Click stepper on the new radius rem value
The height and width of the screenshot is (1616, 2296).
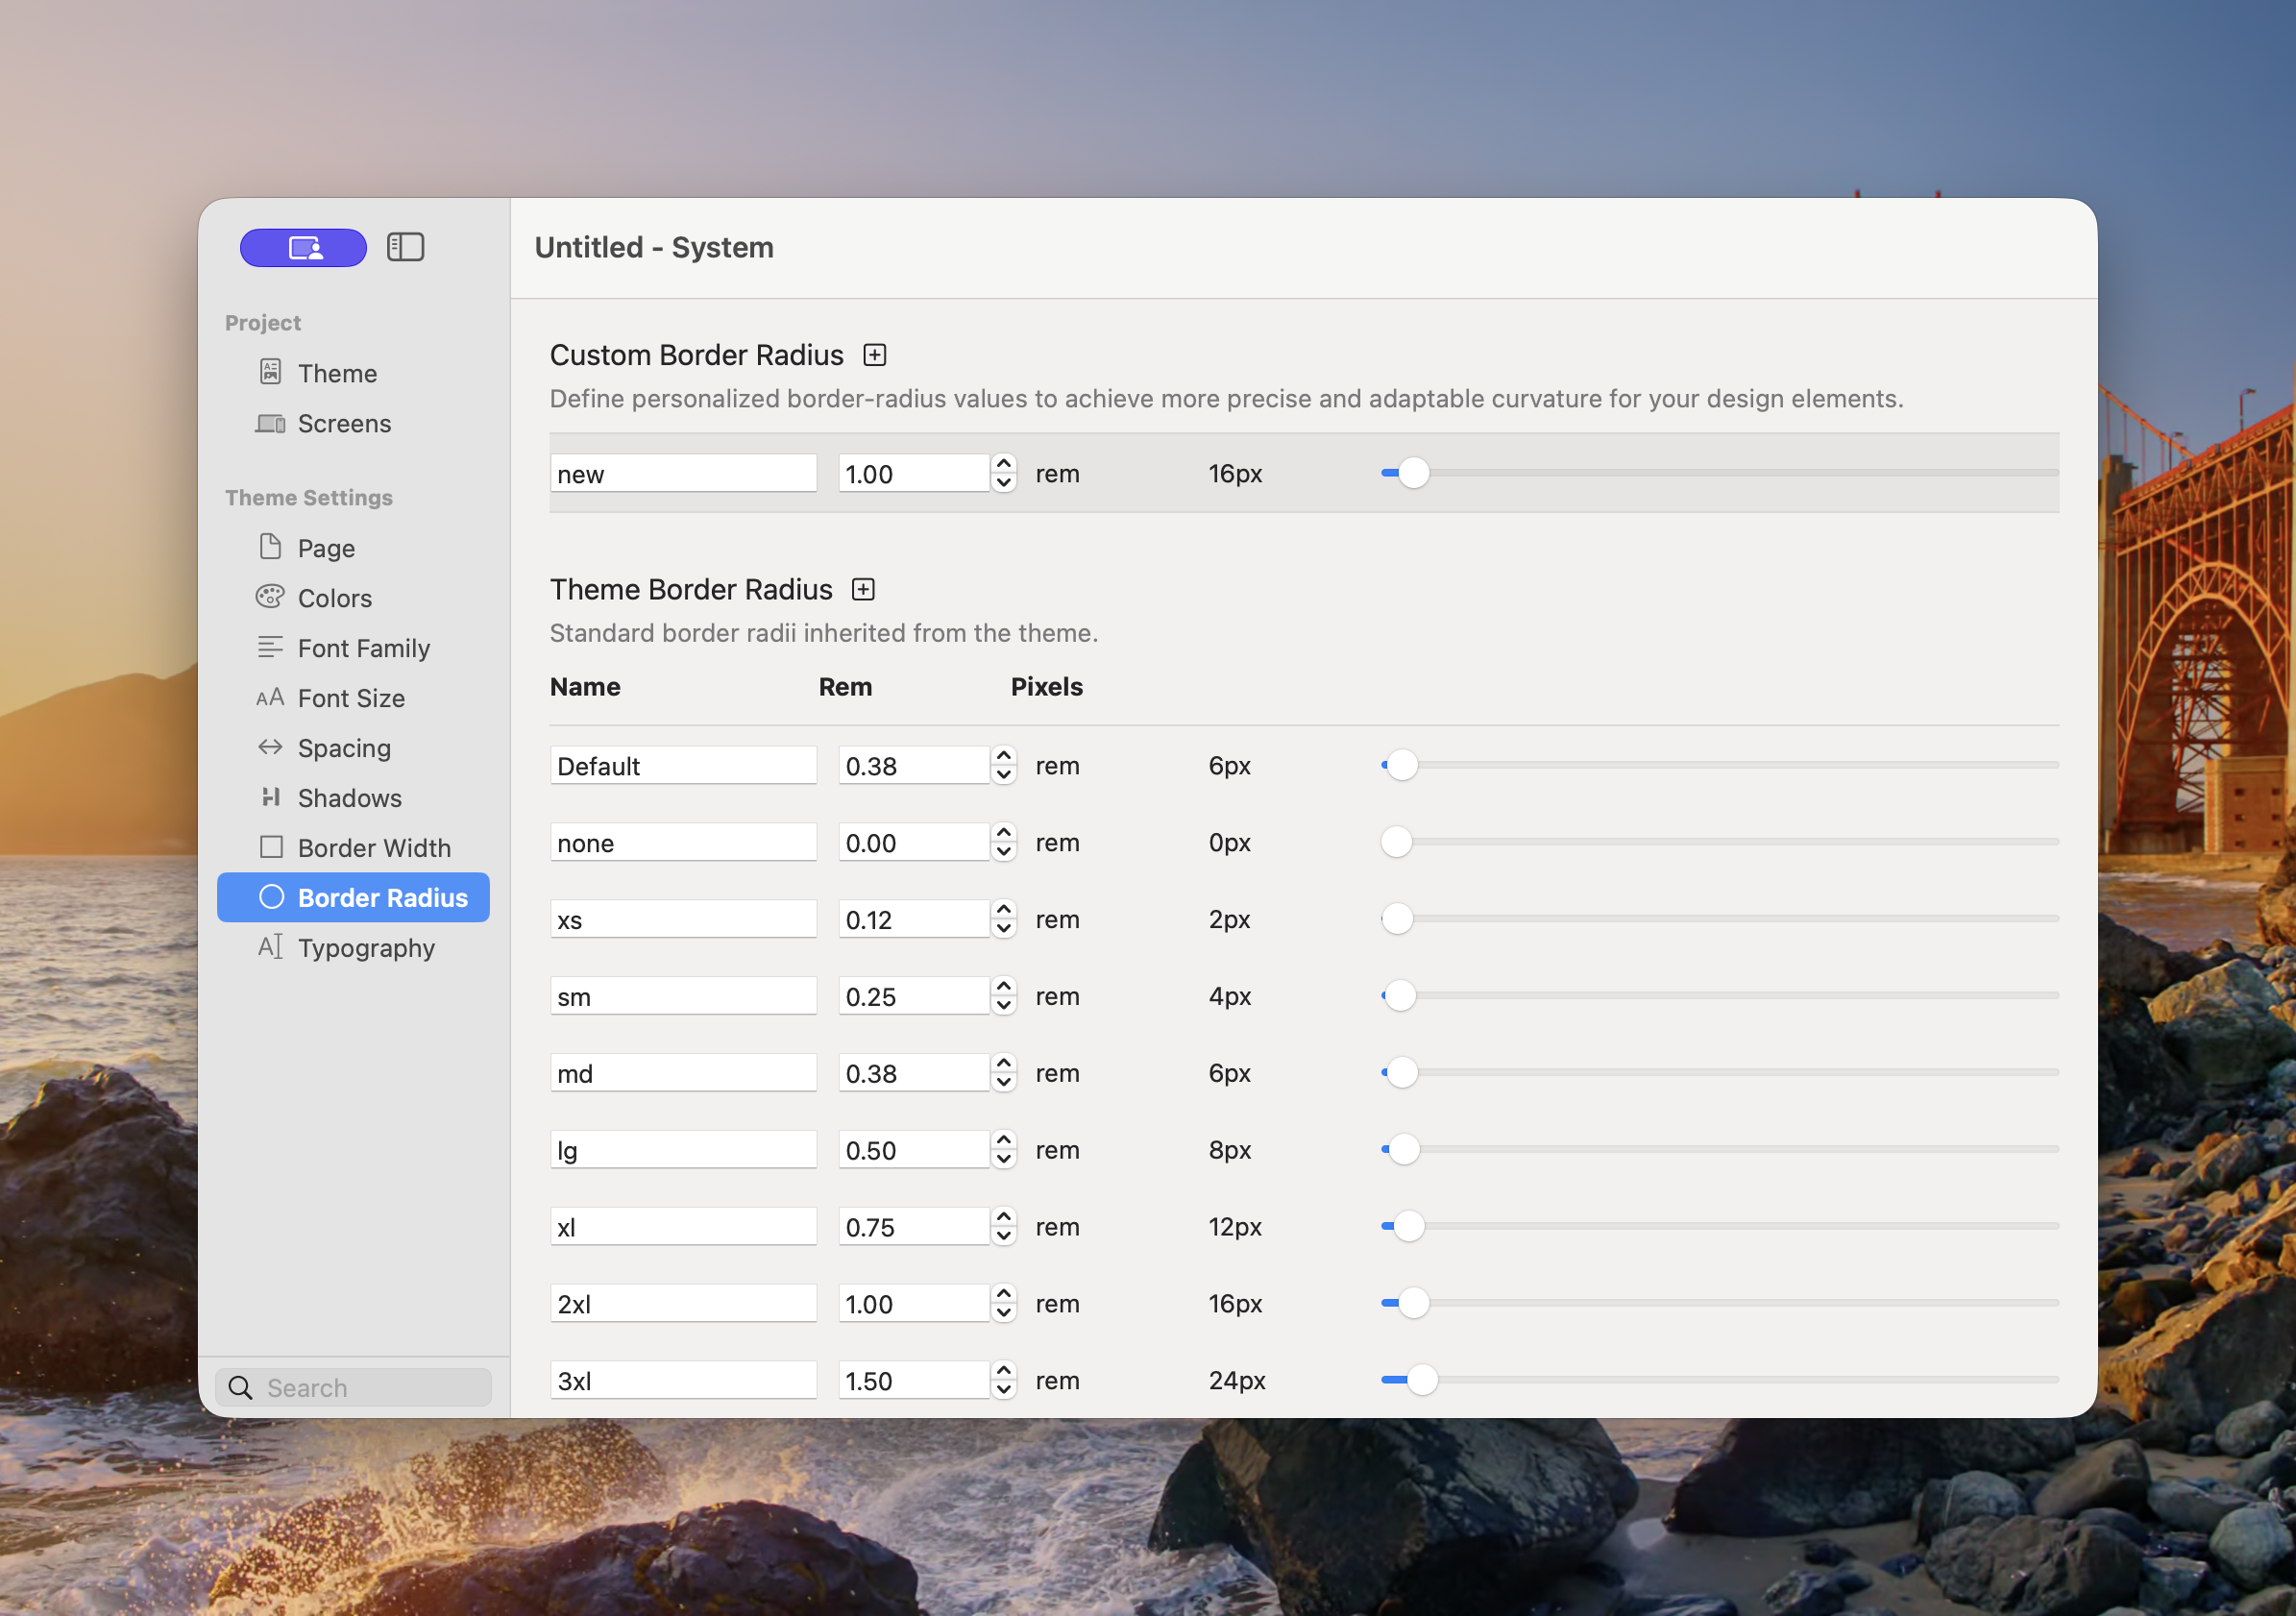point(1004,473)
